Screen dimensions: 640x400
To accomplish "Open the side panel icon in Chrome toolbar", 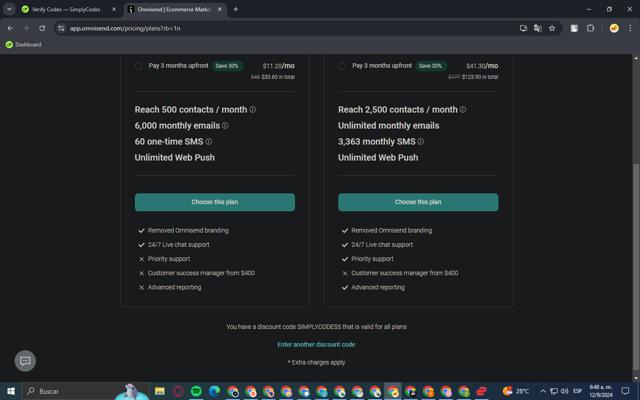I will click(x=574, y=28).
